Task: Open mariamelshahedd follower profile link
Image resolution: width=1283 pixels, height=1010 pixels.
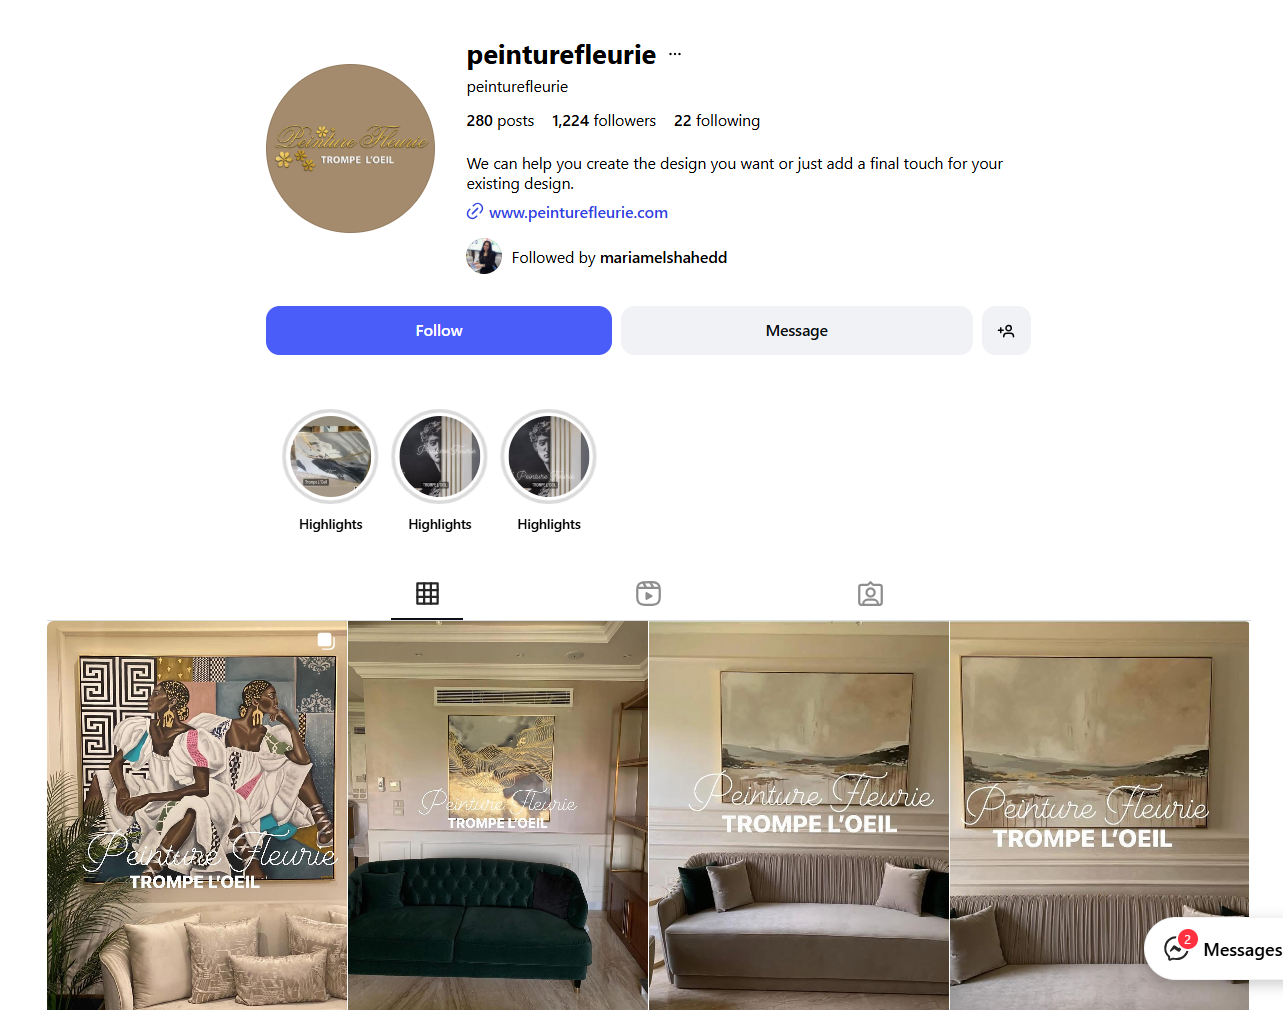Action: click(663, 258)
